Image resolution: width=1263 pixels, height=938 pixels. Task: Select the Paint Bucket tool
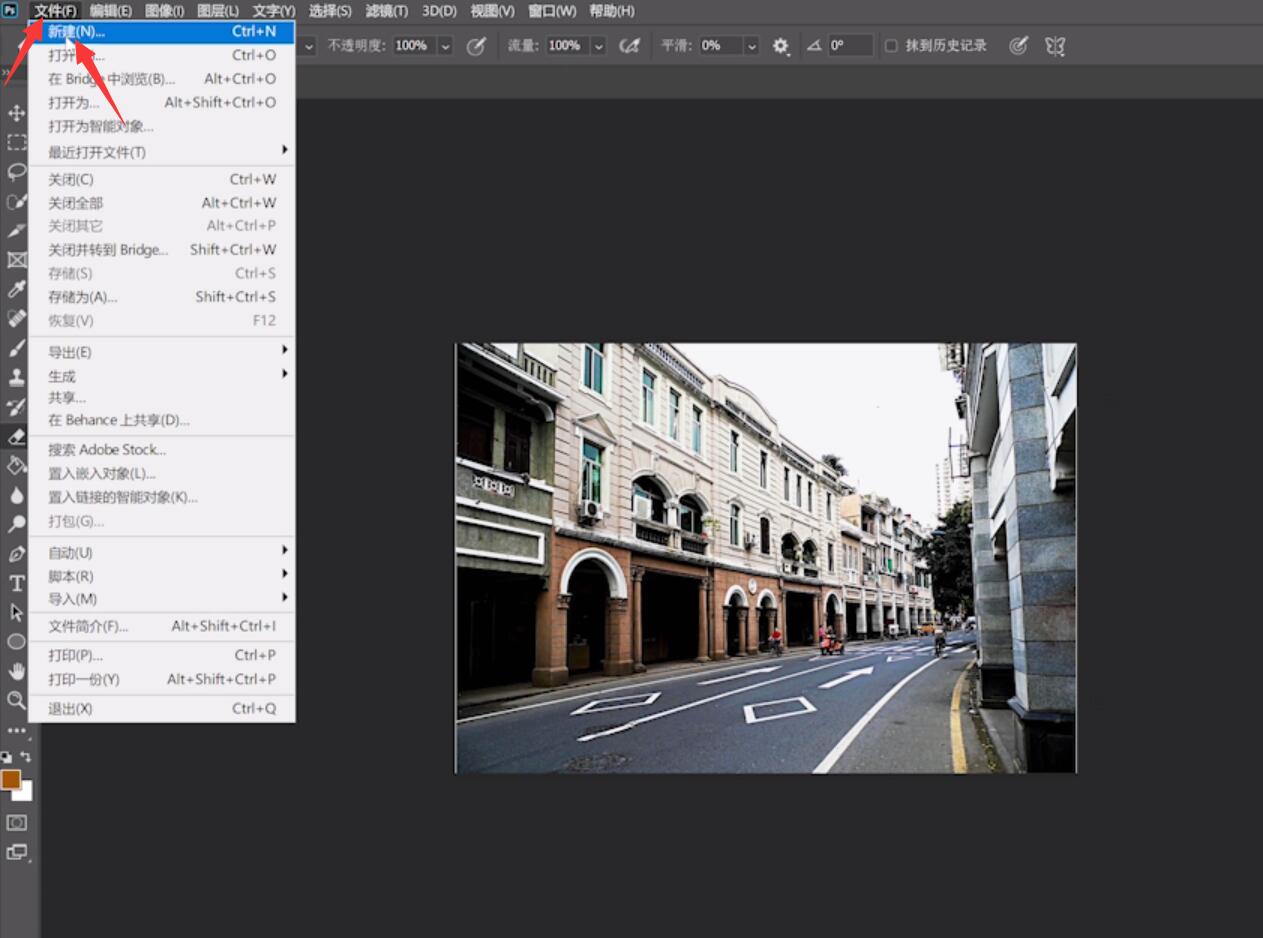pos(16,465)
